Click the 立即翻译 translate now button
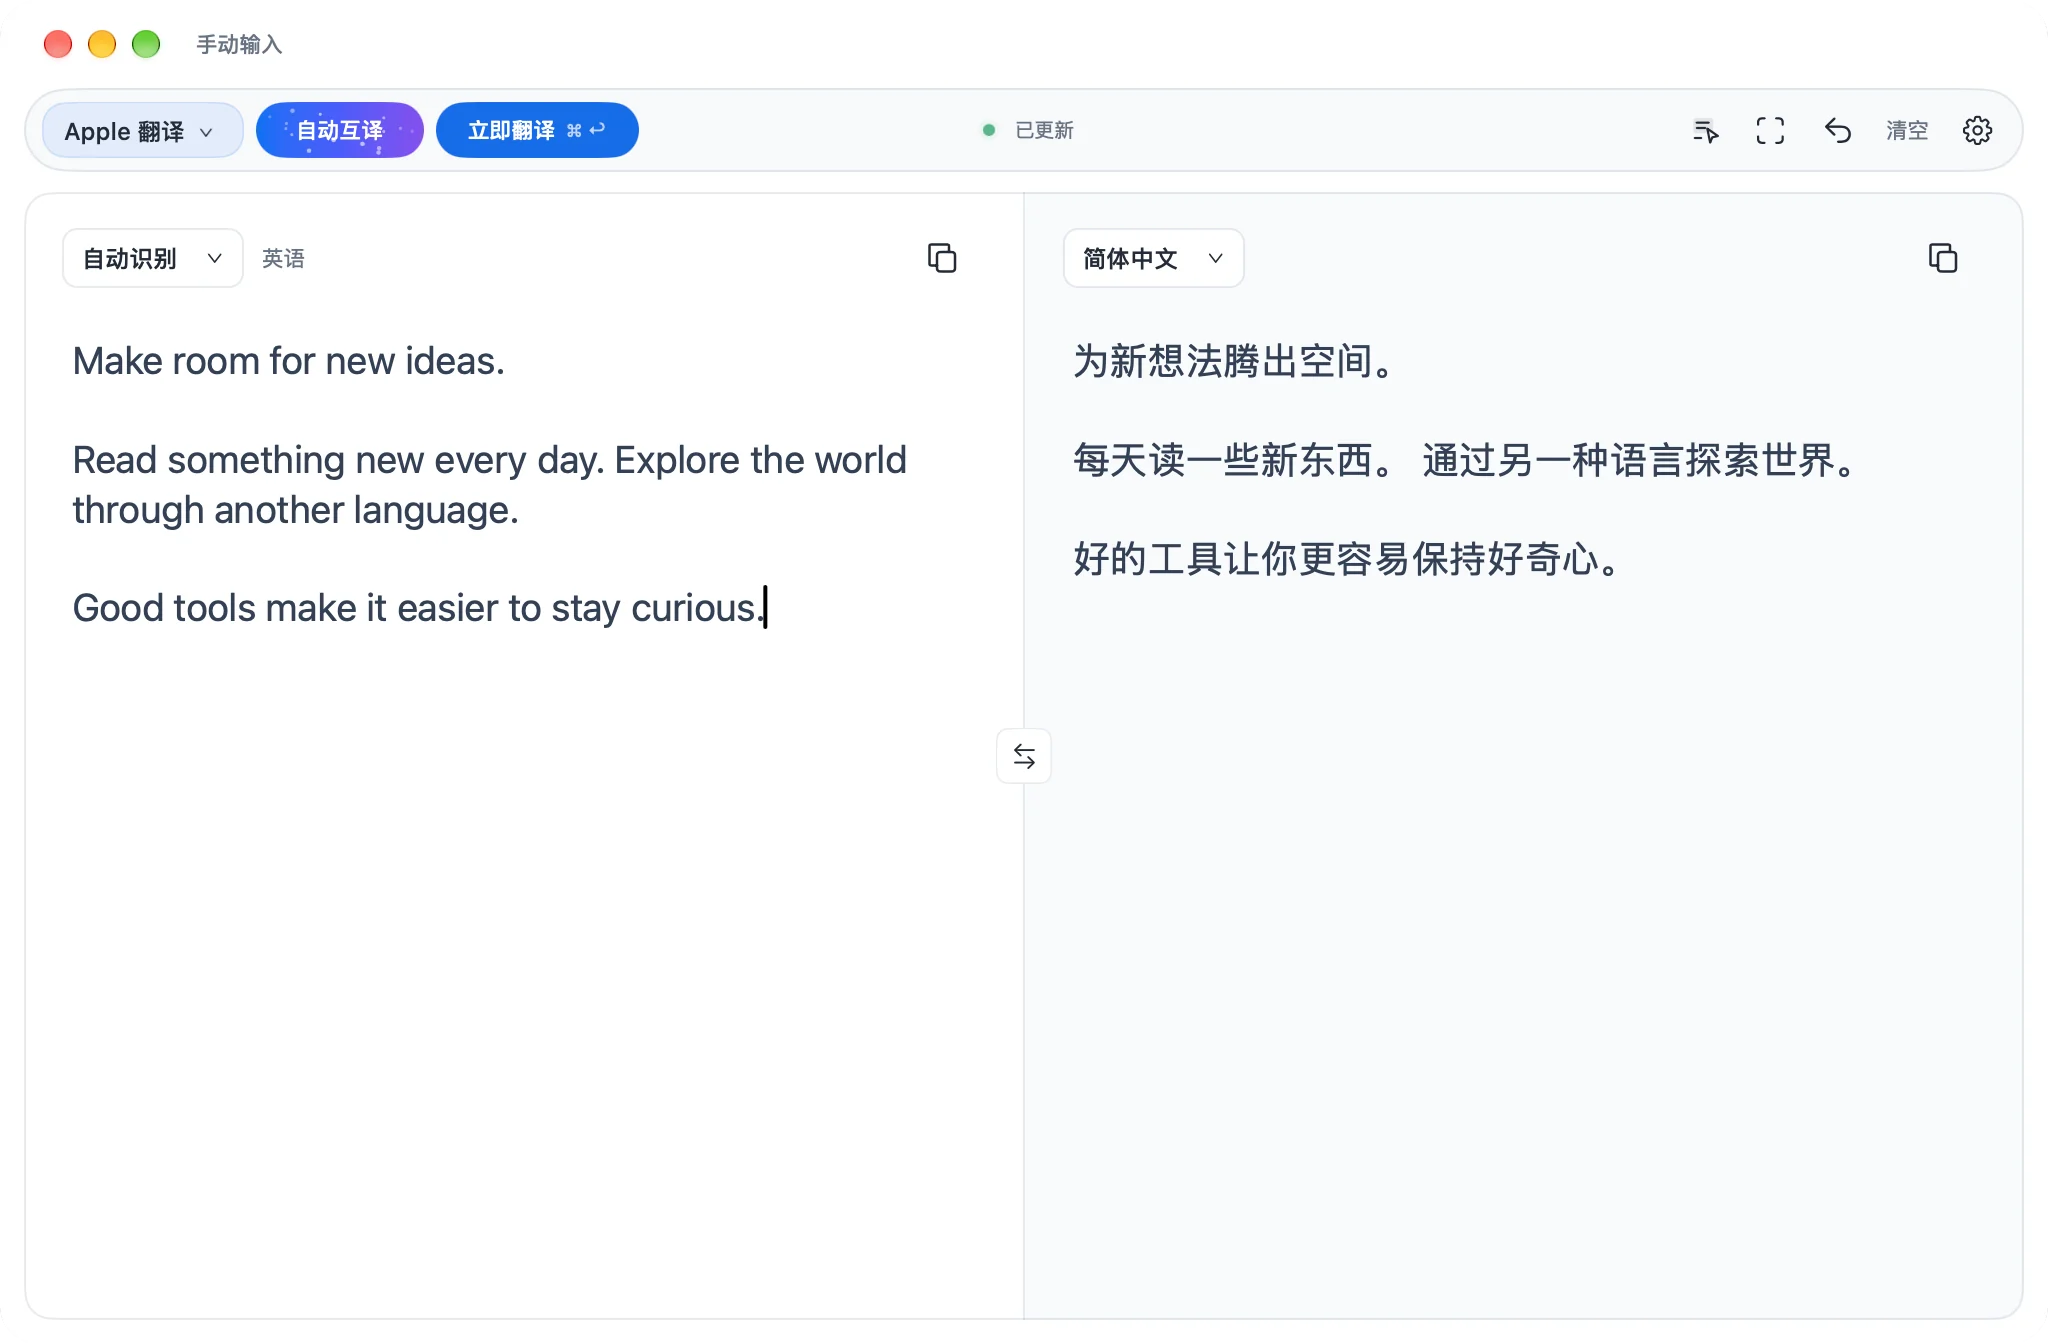The width and height of the screenshot is (2048, 1344). 537,131
